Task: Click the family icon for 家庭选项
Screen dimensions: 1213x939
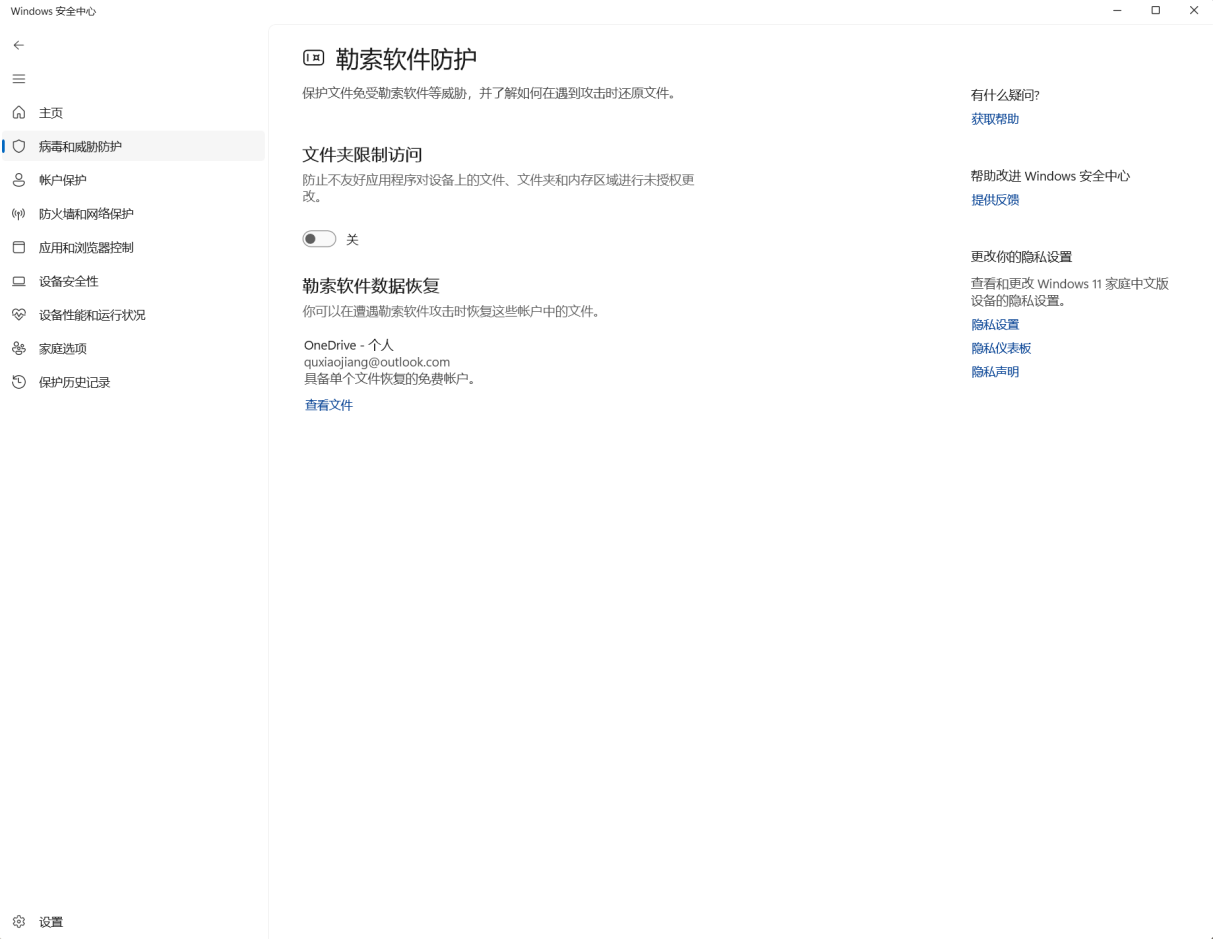Action: 19,348
